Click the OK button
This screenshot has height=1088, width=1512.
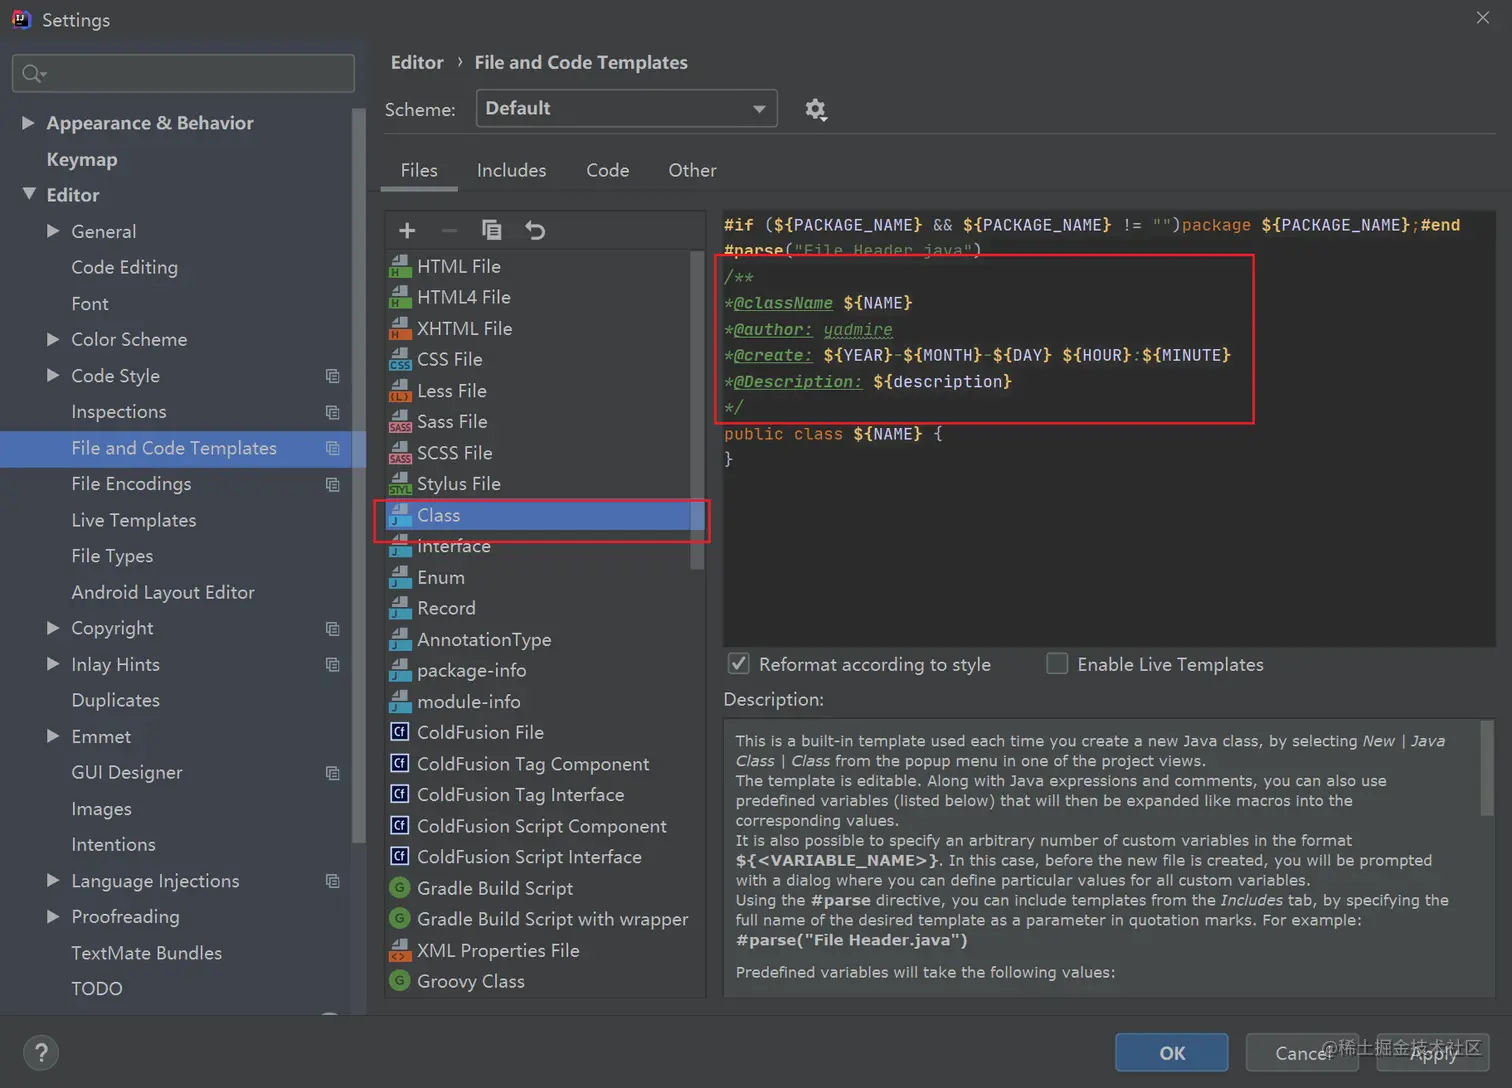(1172, 1053)
